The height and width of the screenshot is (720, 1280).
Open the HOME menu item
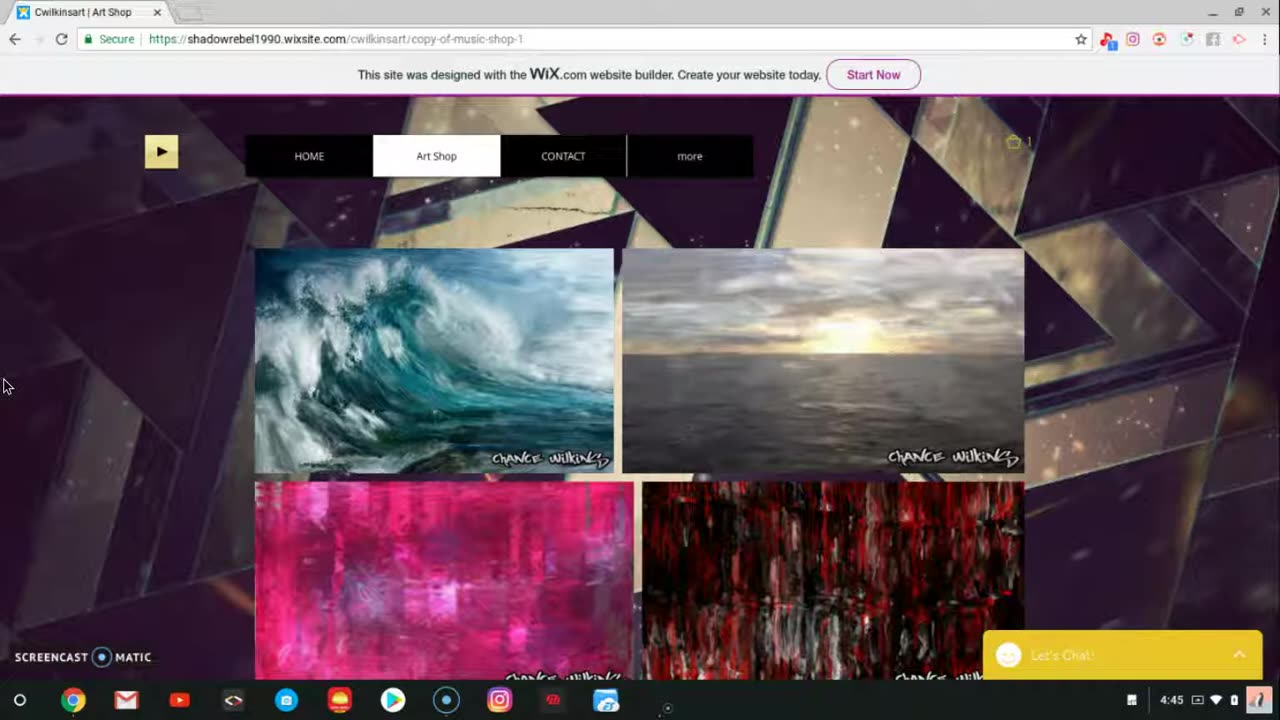coord(309,156)
